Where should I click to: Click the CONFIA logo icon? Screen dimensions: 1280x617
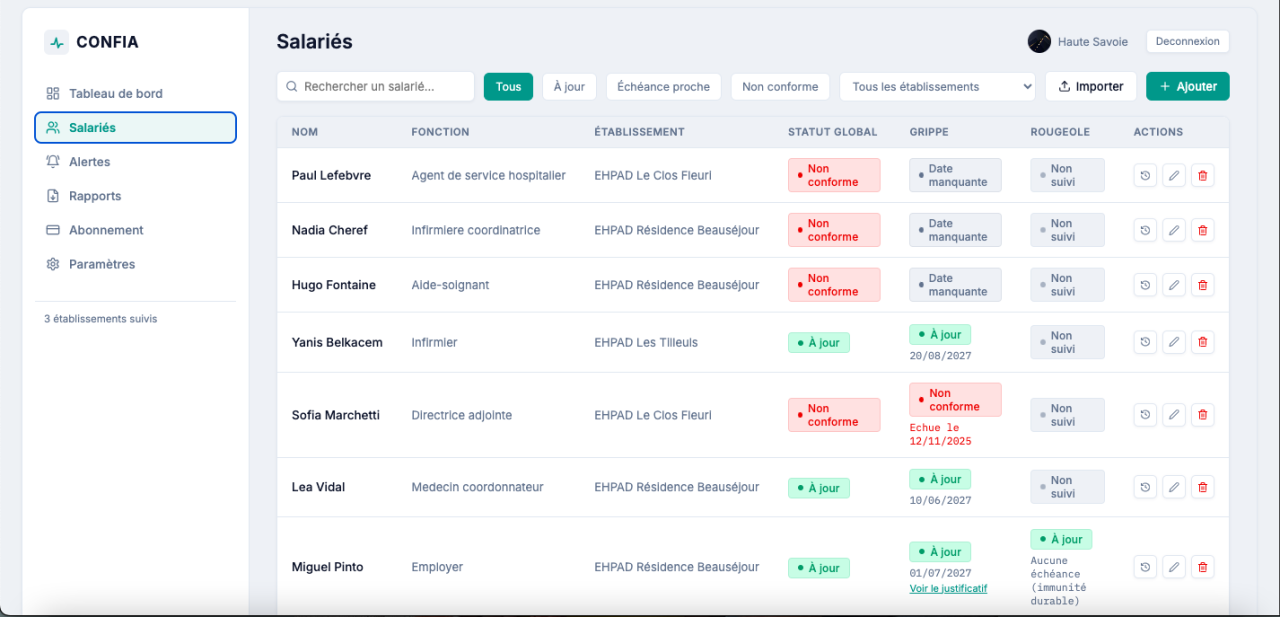[57, 42]
